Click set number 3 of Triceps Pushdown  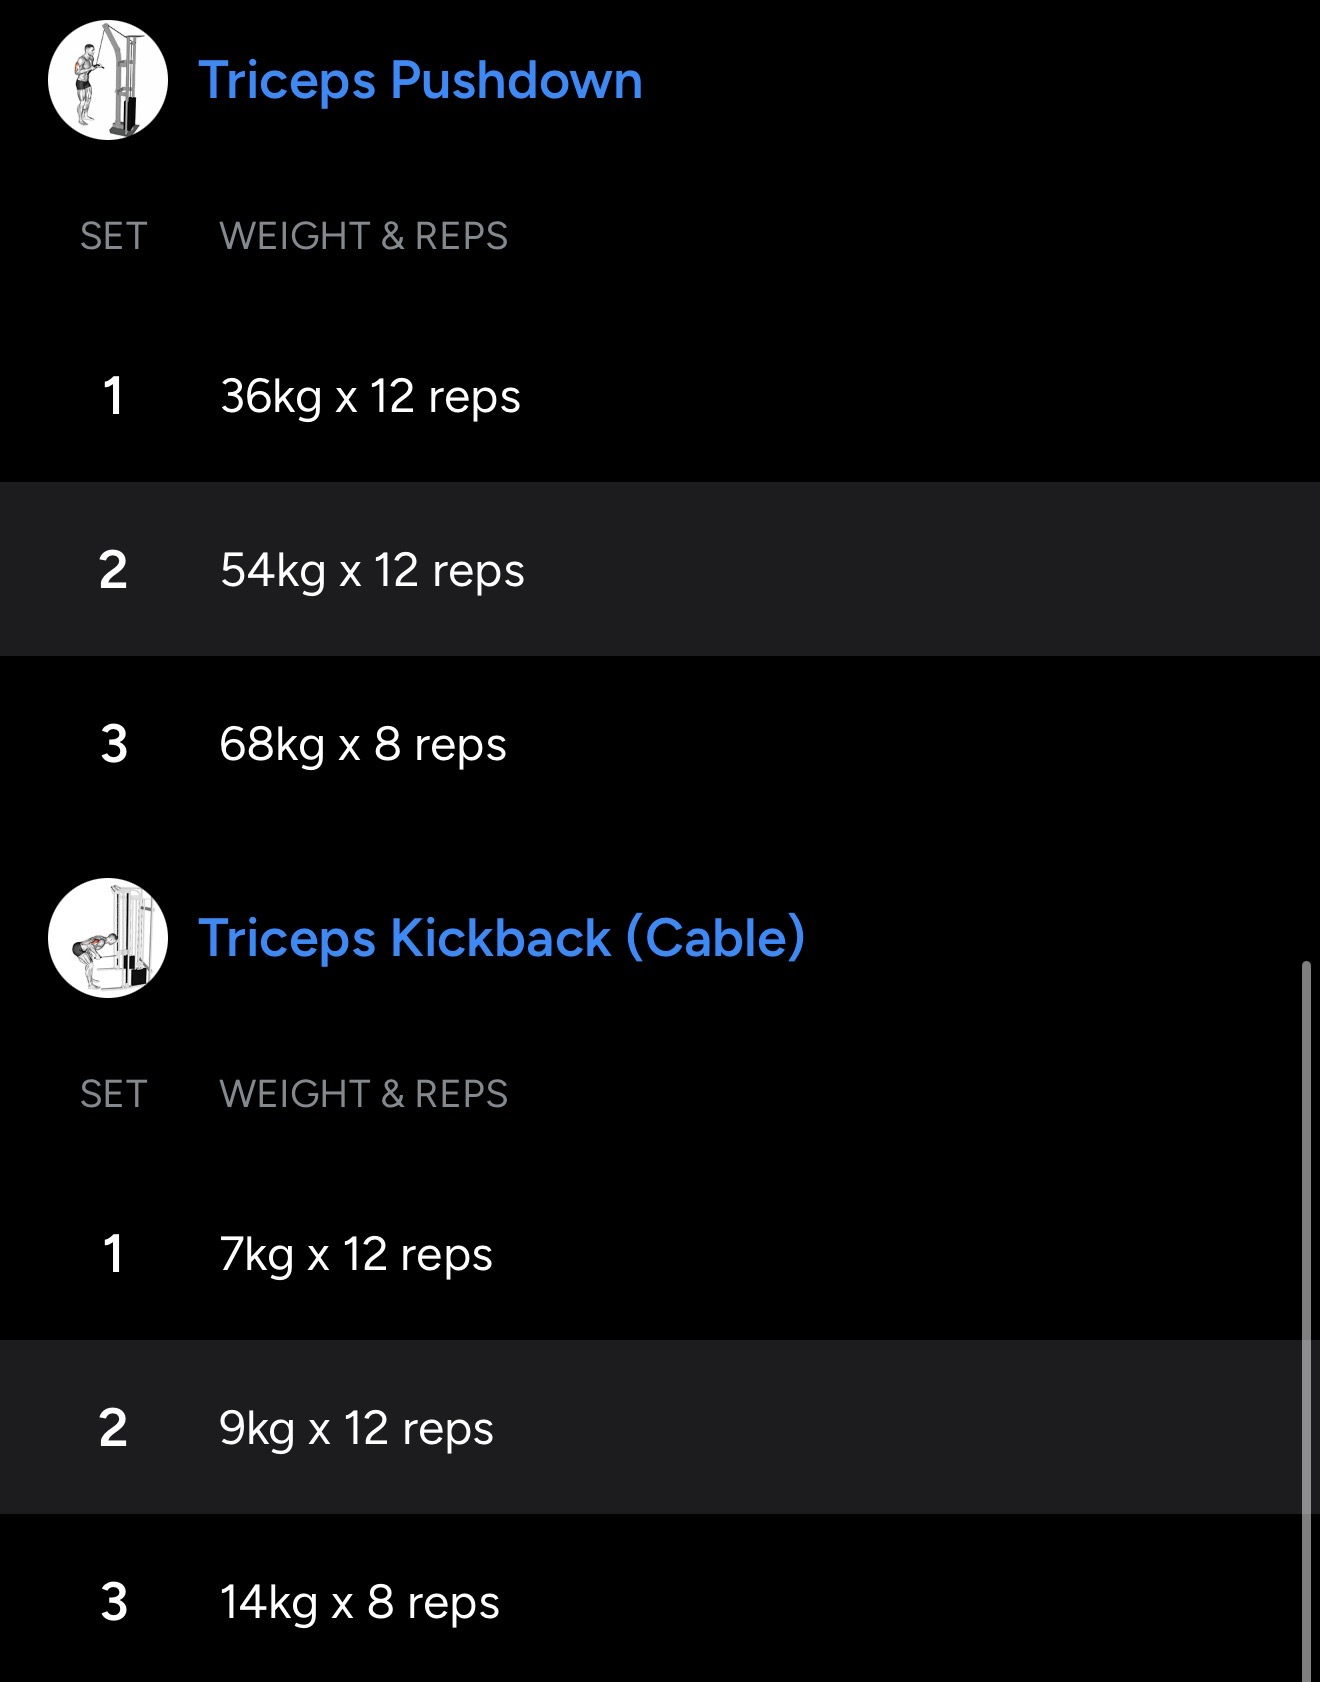tap(114, 744)
